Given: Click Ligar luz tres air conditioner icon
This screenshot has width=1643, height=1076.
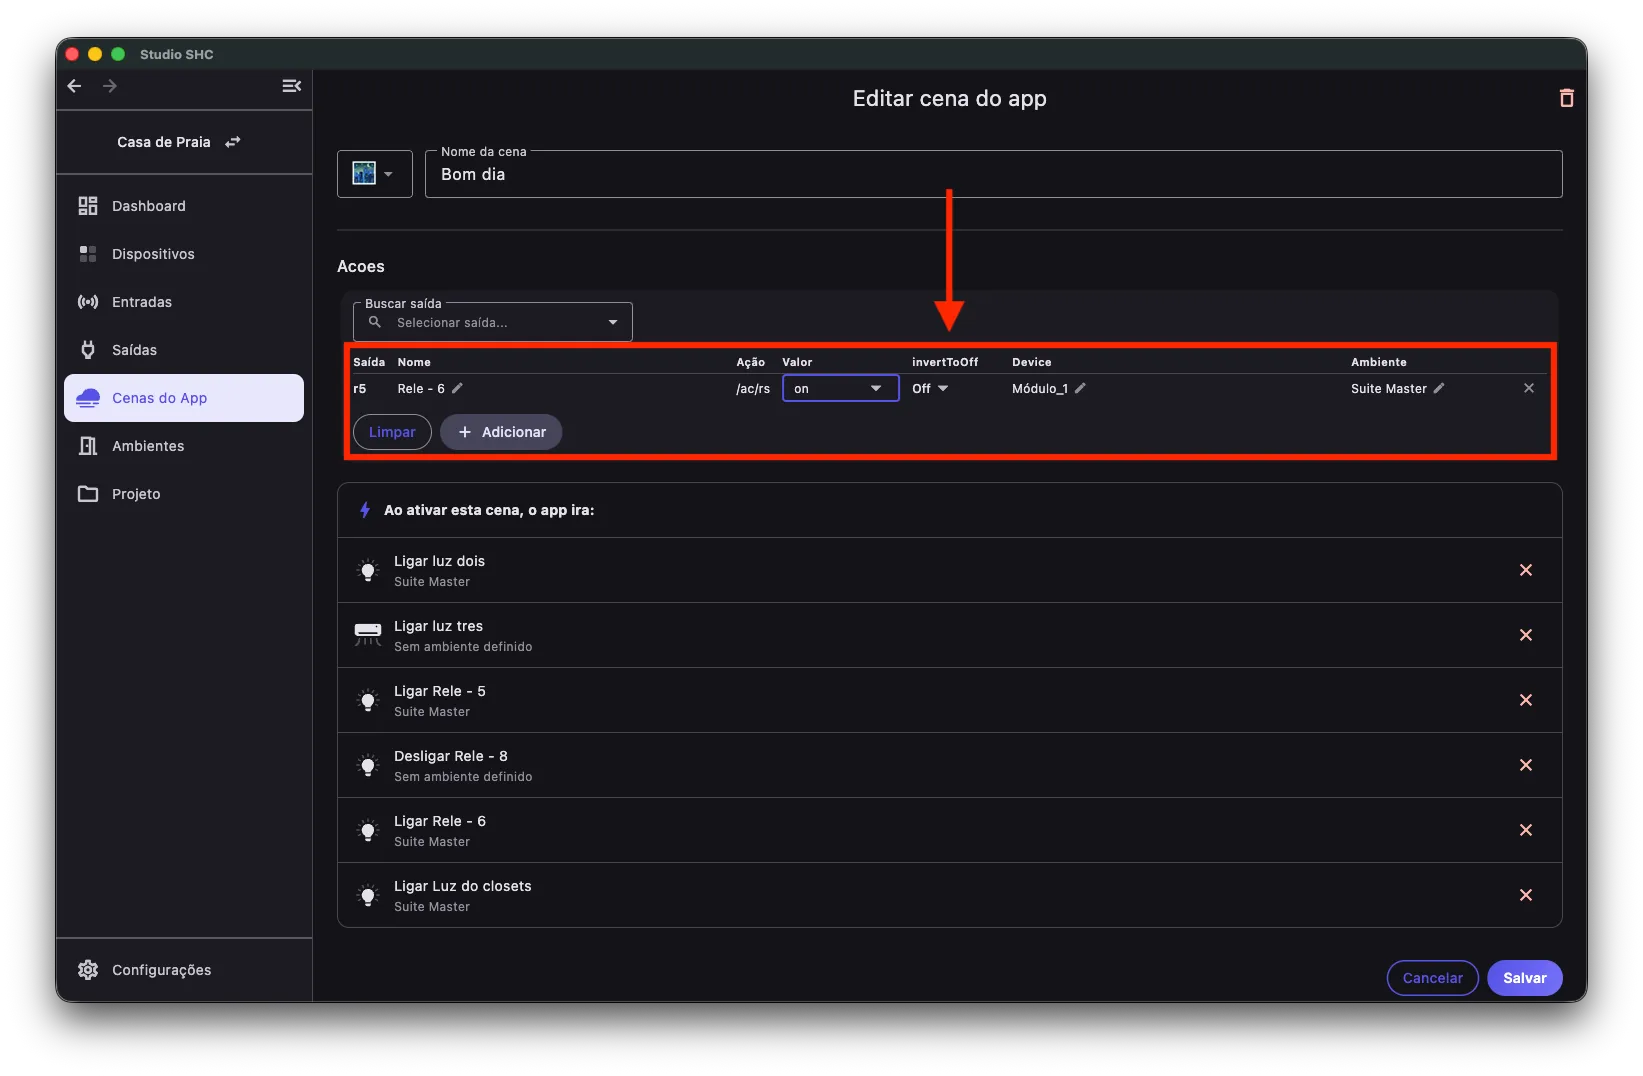Looking at the screenshot, I should (368, 635).
